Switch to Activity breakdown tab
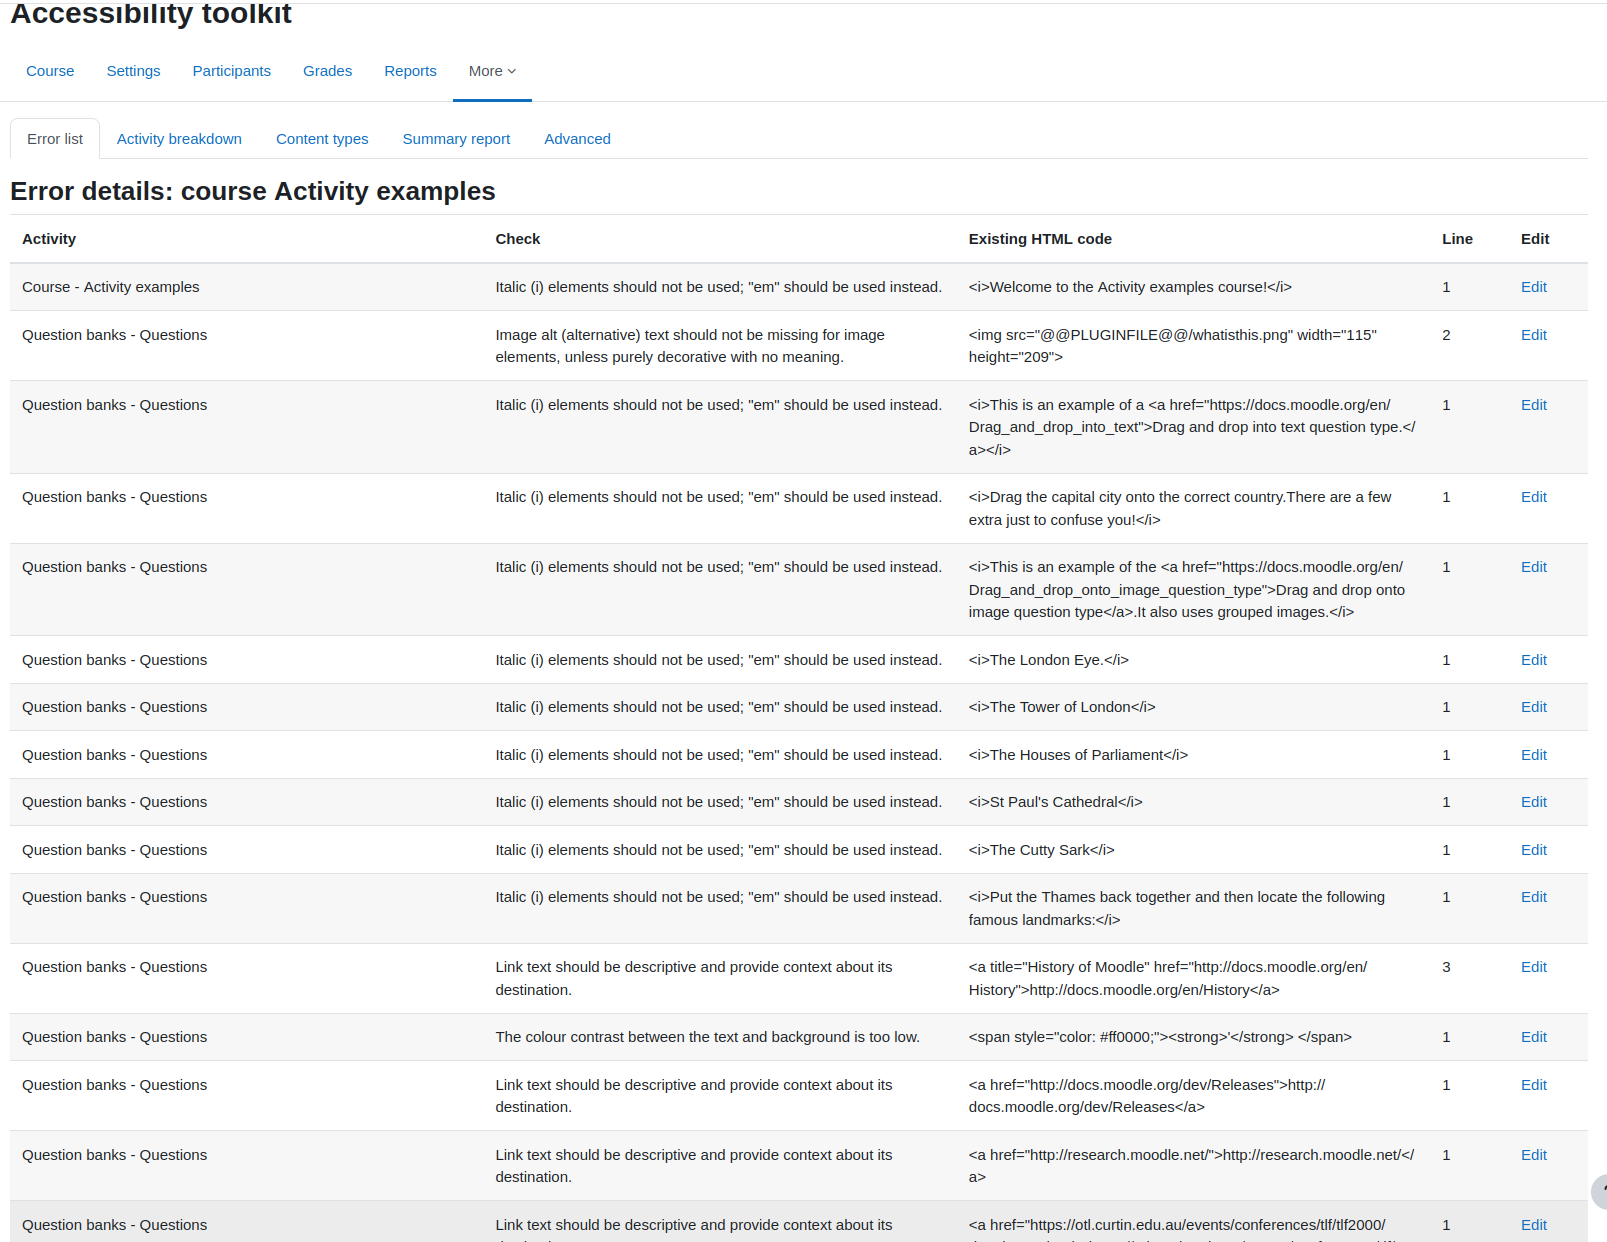This screenshot has height=1242, width=1607. tap(179, 139)
